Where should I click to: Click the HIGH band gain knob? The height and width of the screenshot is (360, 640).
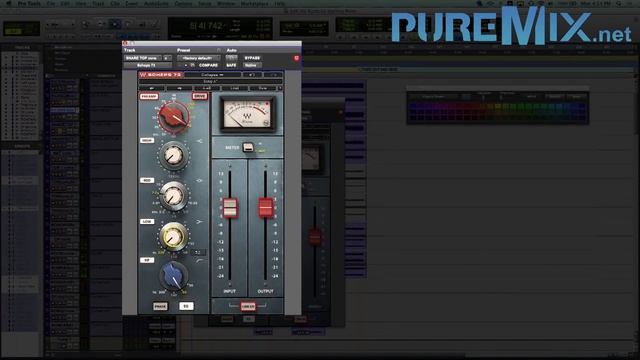click(173, 156)
